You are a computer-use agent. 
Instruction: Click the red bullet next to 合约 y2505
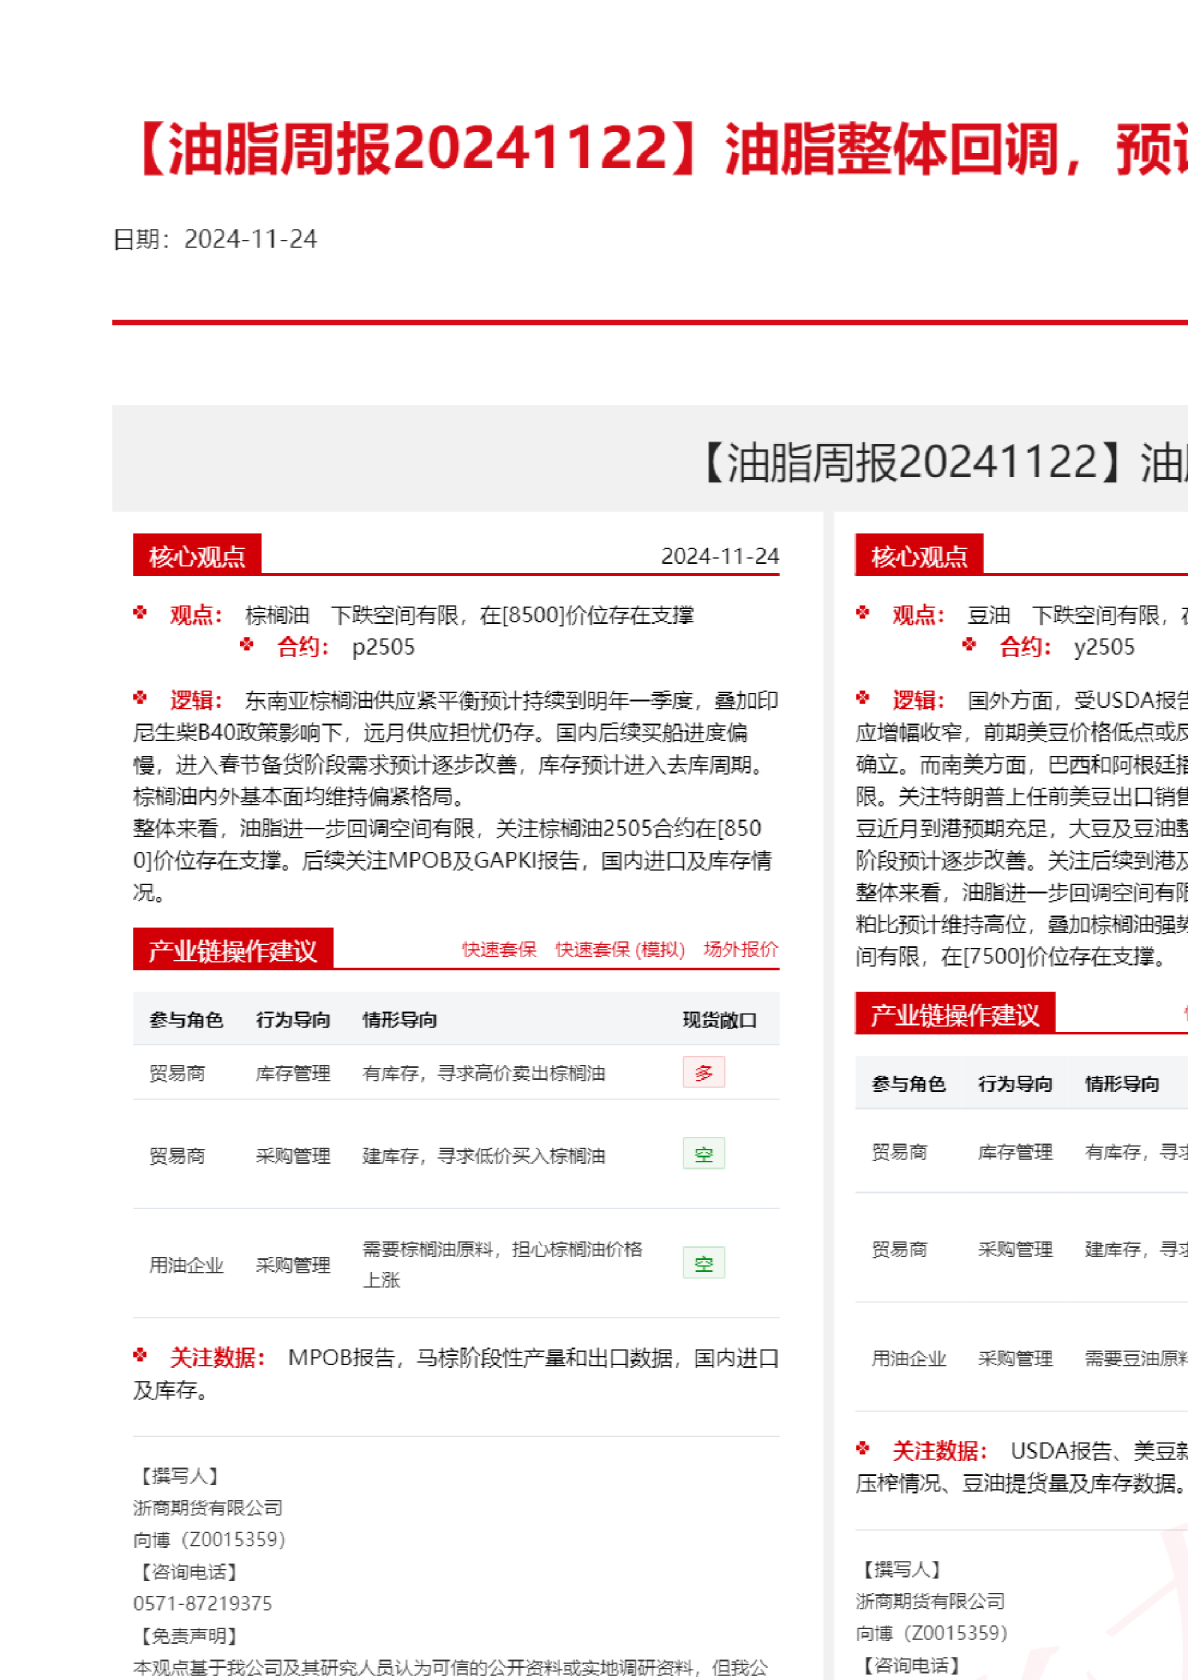pos(969,645)
